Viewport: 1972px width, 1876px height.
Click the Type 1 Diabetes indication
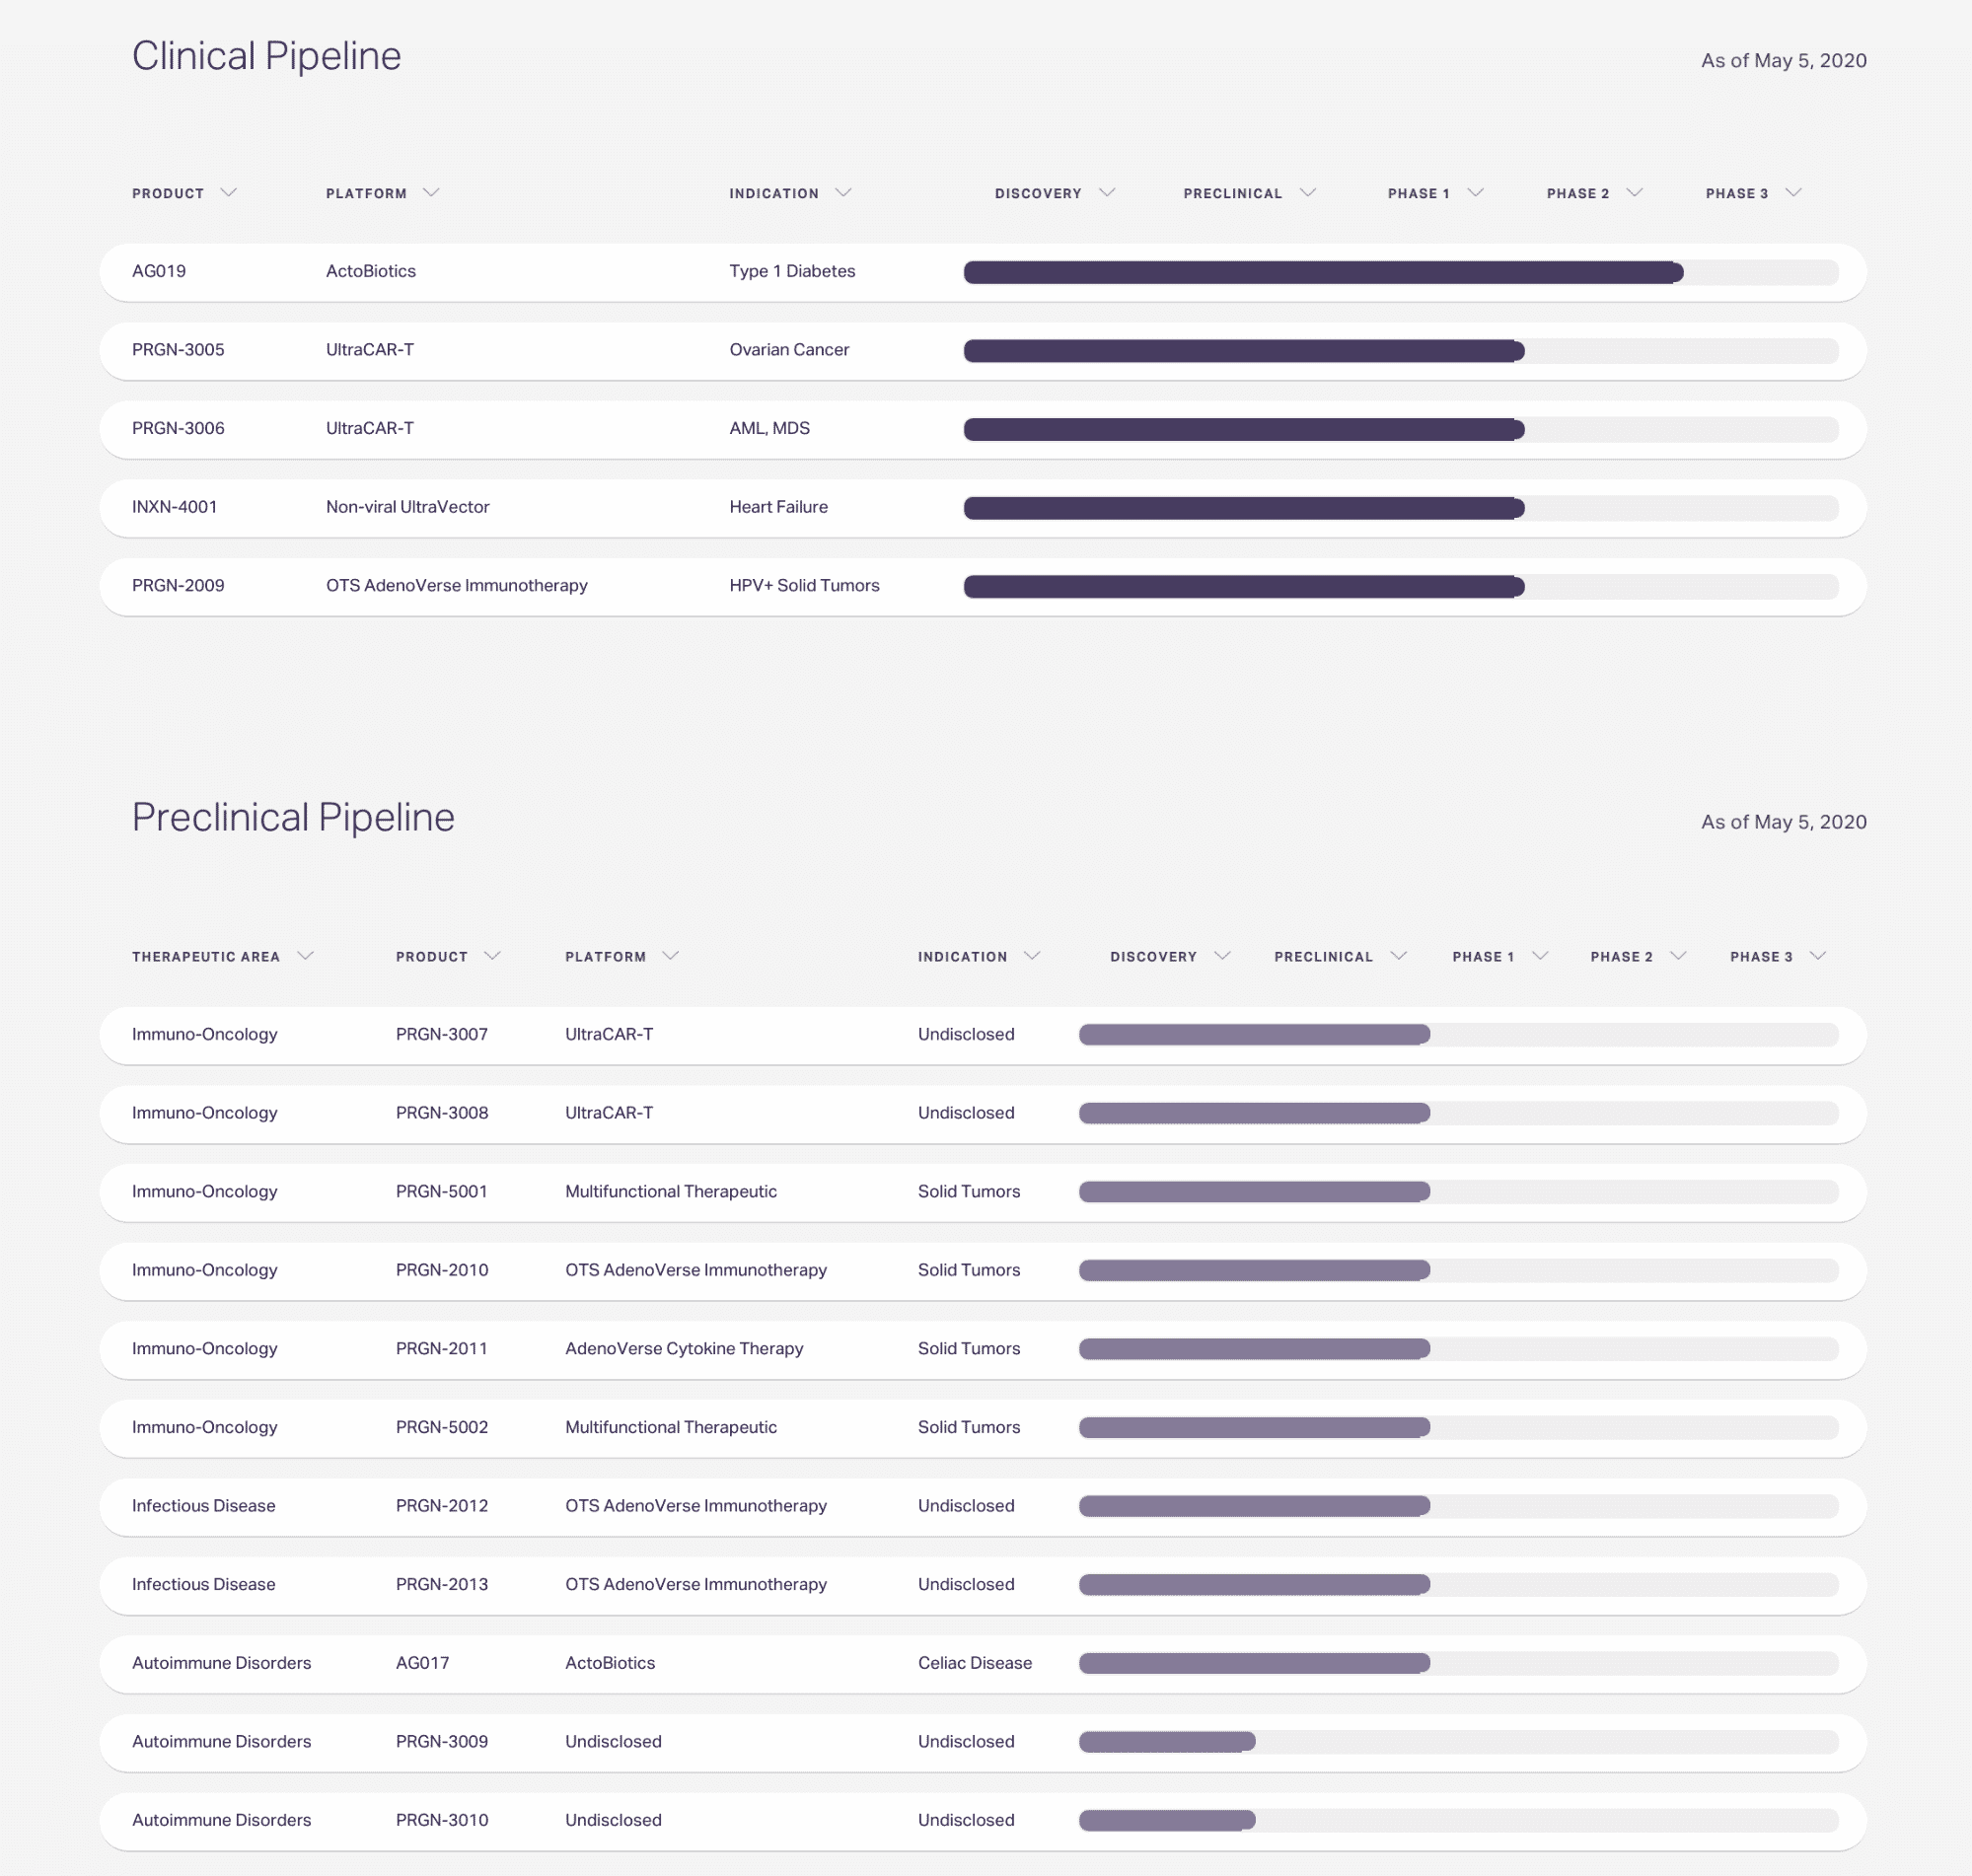(792, 271)
